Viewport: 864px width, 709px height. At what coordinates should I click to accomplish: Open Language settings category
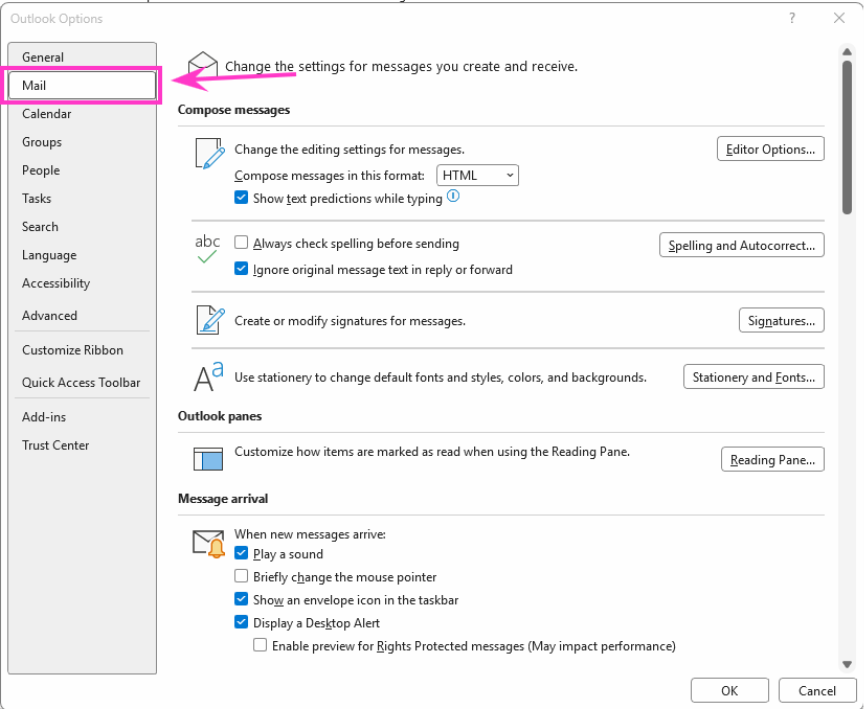[x=82, y=255]
